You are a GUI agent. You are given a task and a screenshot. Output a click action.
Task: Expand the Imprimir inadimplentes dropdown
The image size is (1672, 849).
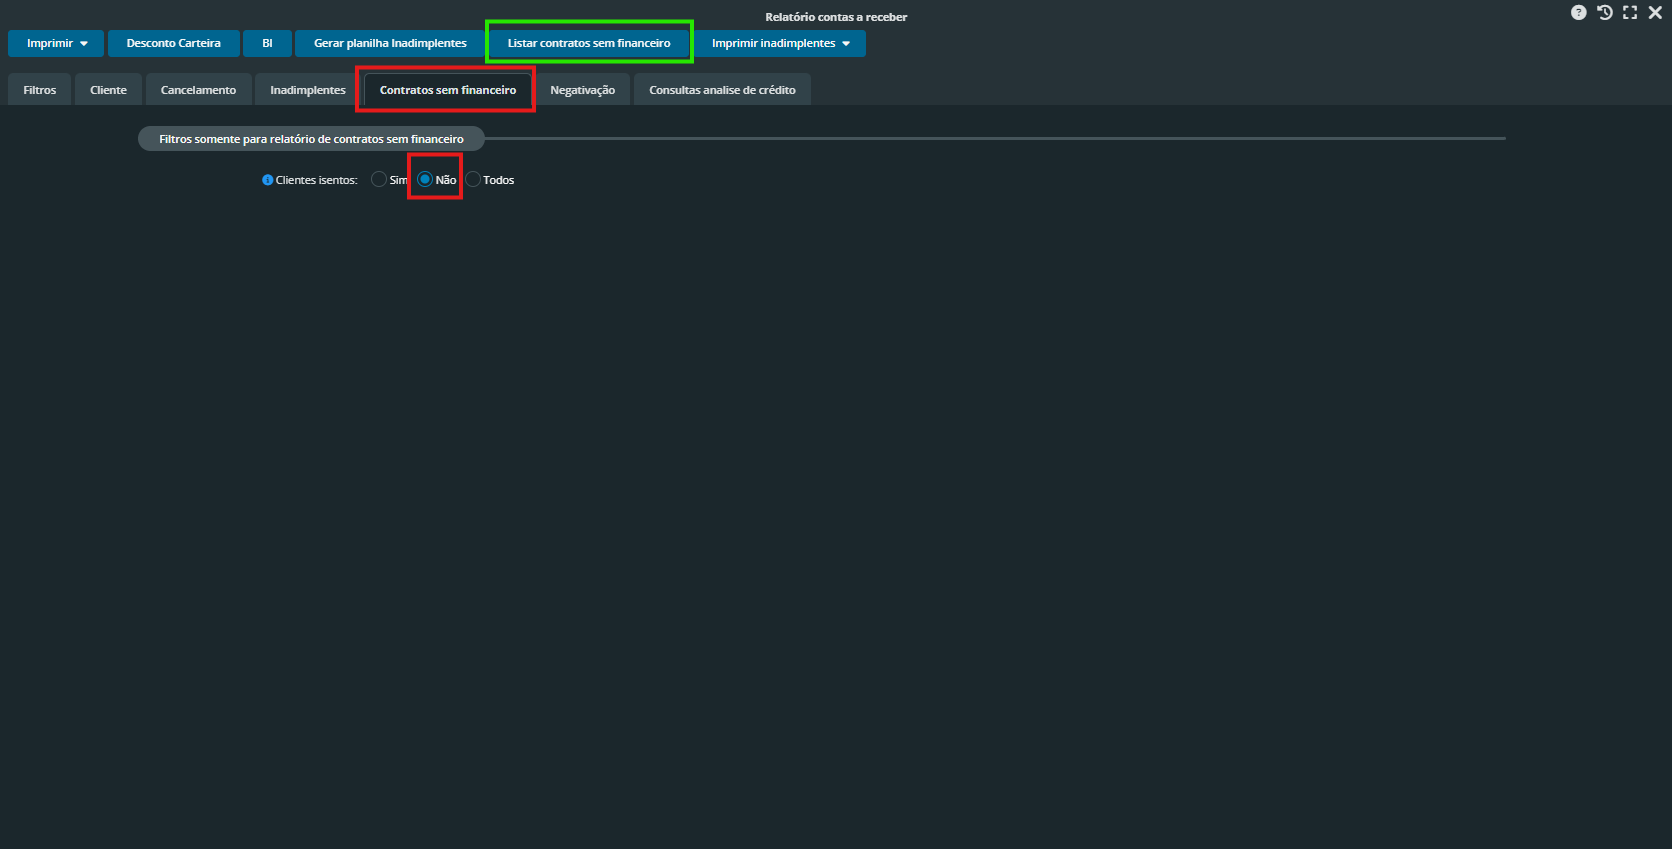[780, 44]
